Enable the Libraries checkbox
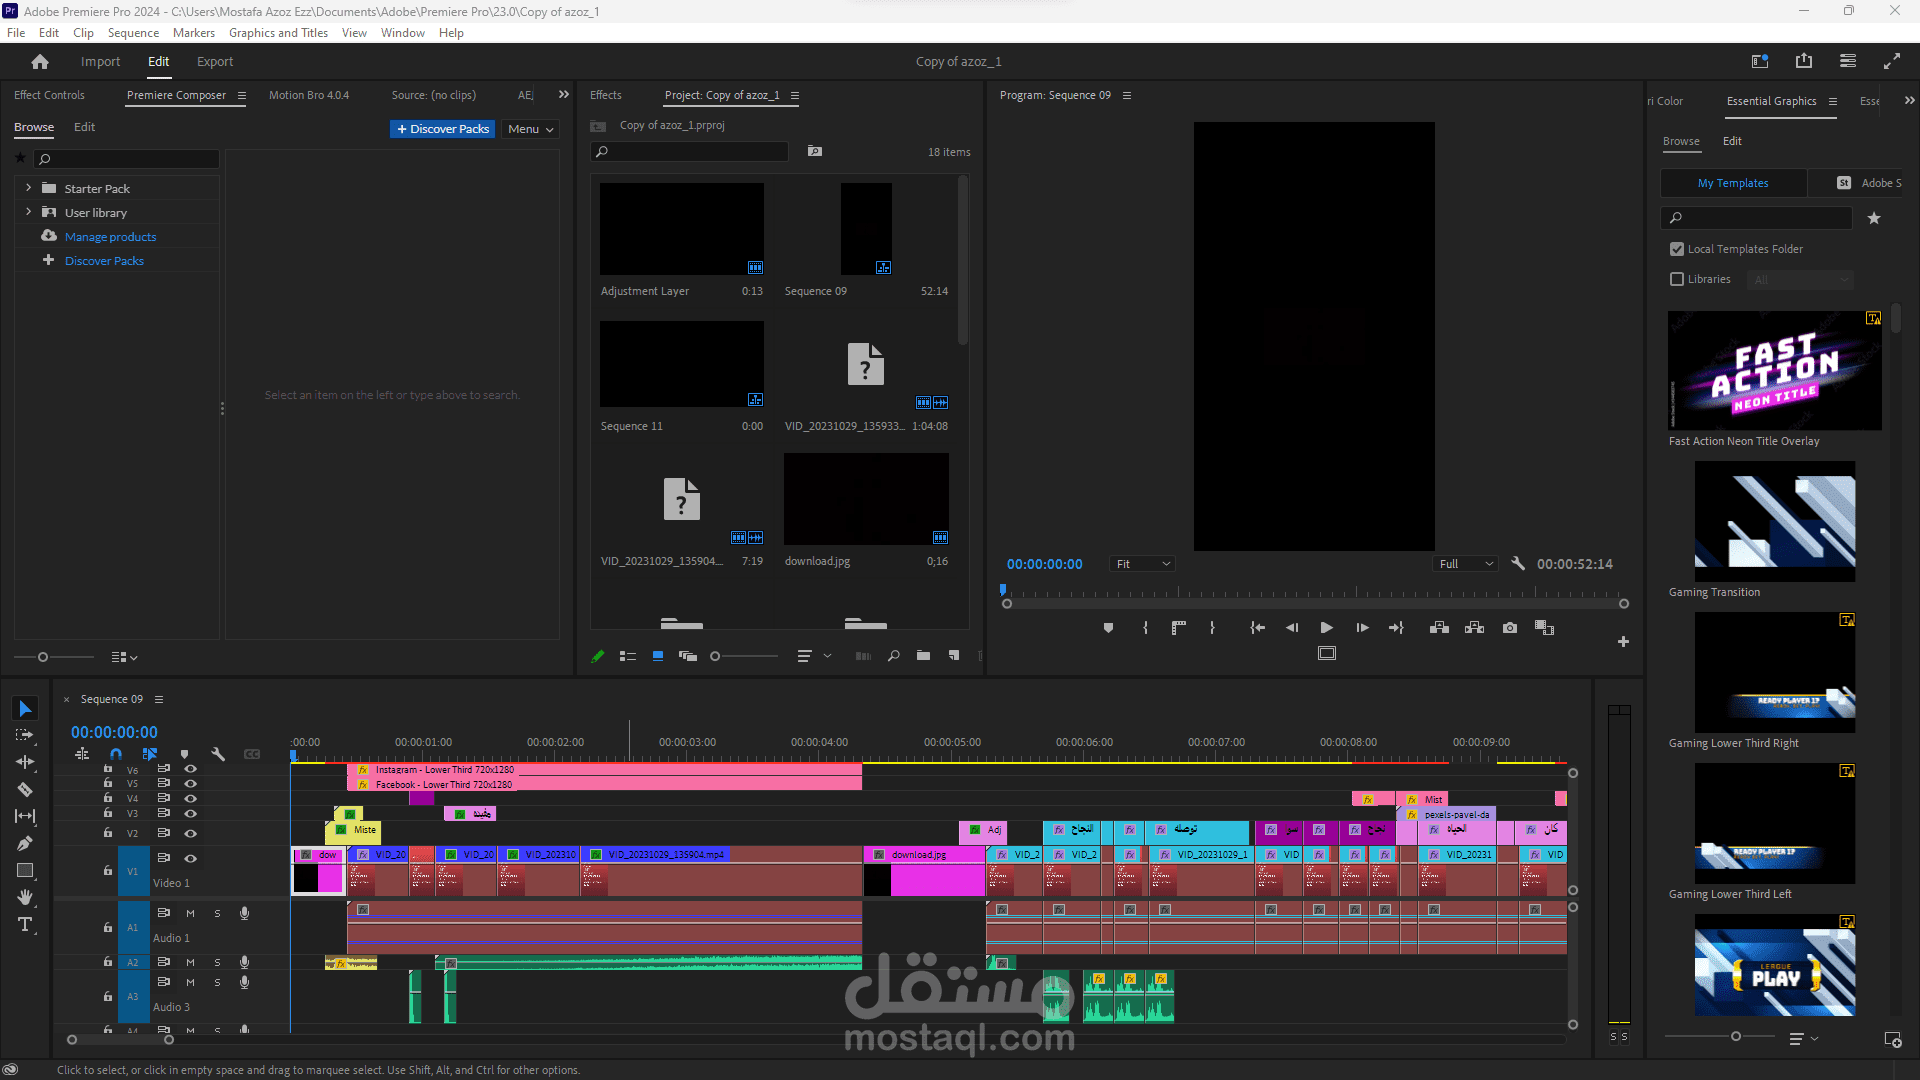This screenshot has width=1920, height=1080. (x=1677, y=279)
